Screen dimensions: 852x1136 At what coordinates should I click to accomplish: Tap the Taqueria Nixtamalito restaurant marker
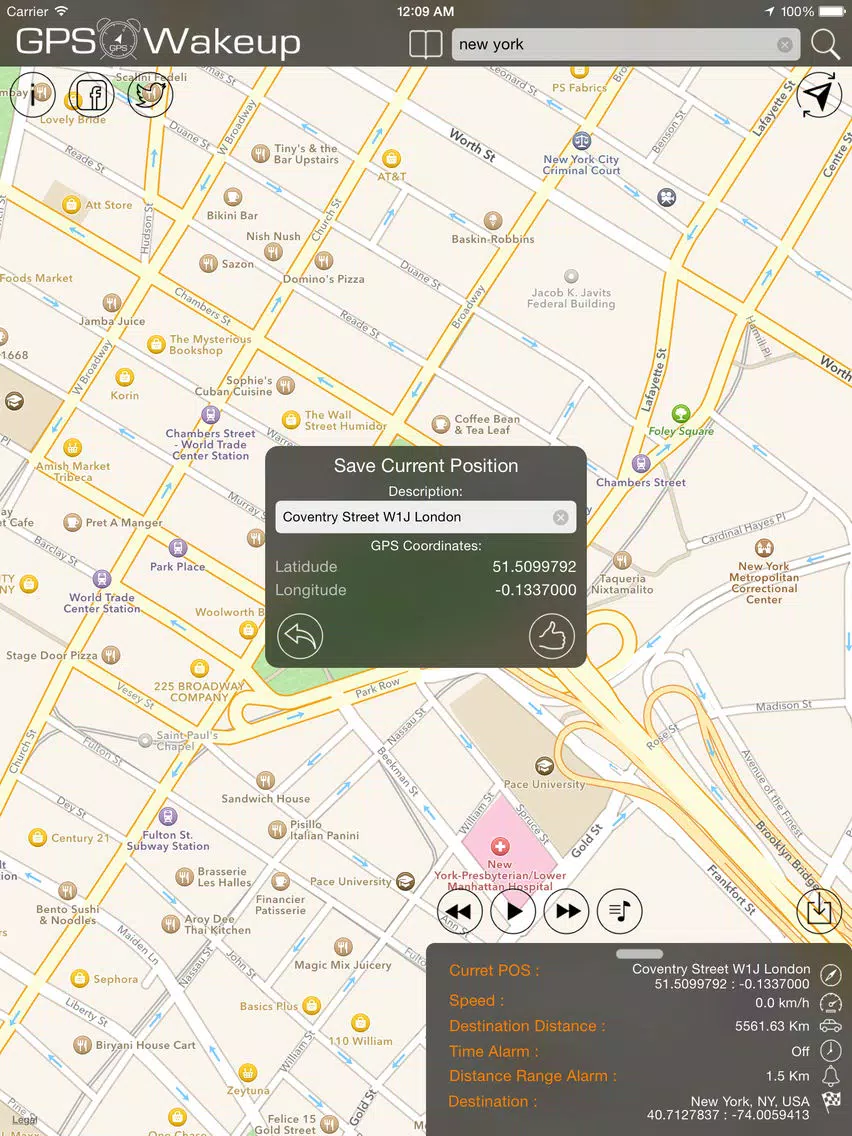tap(622, 560)
